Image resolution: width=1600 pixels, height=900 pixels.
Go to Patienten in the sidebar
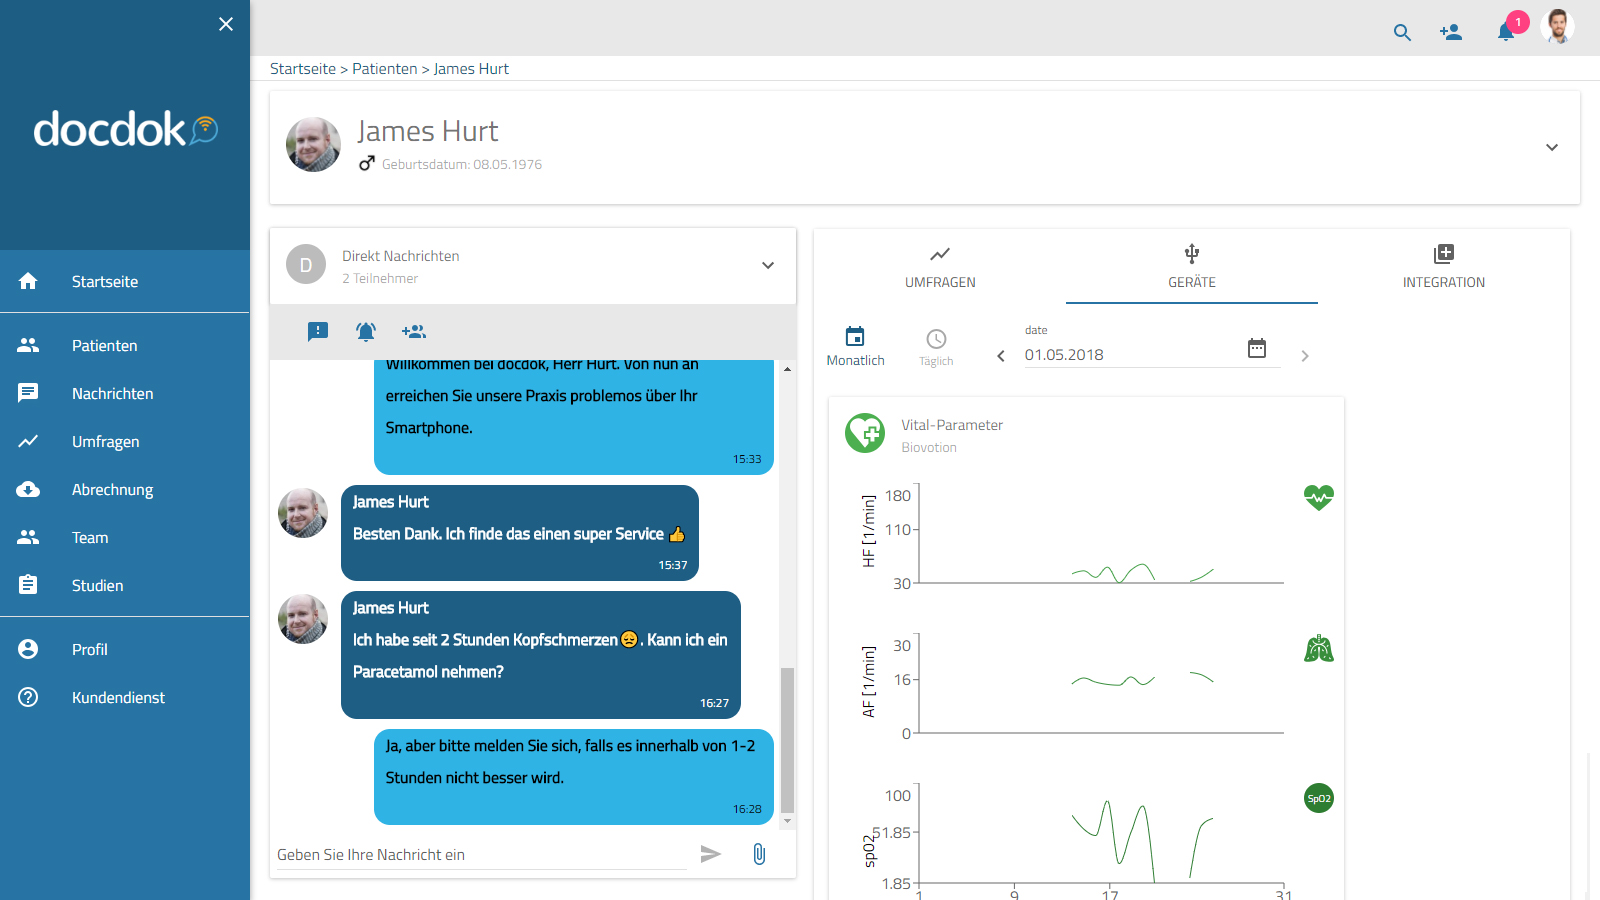click(x=104, y=345)
